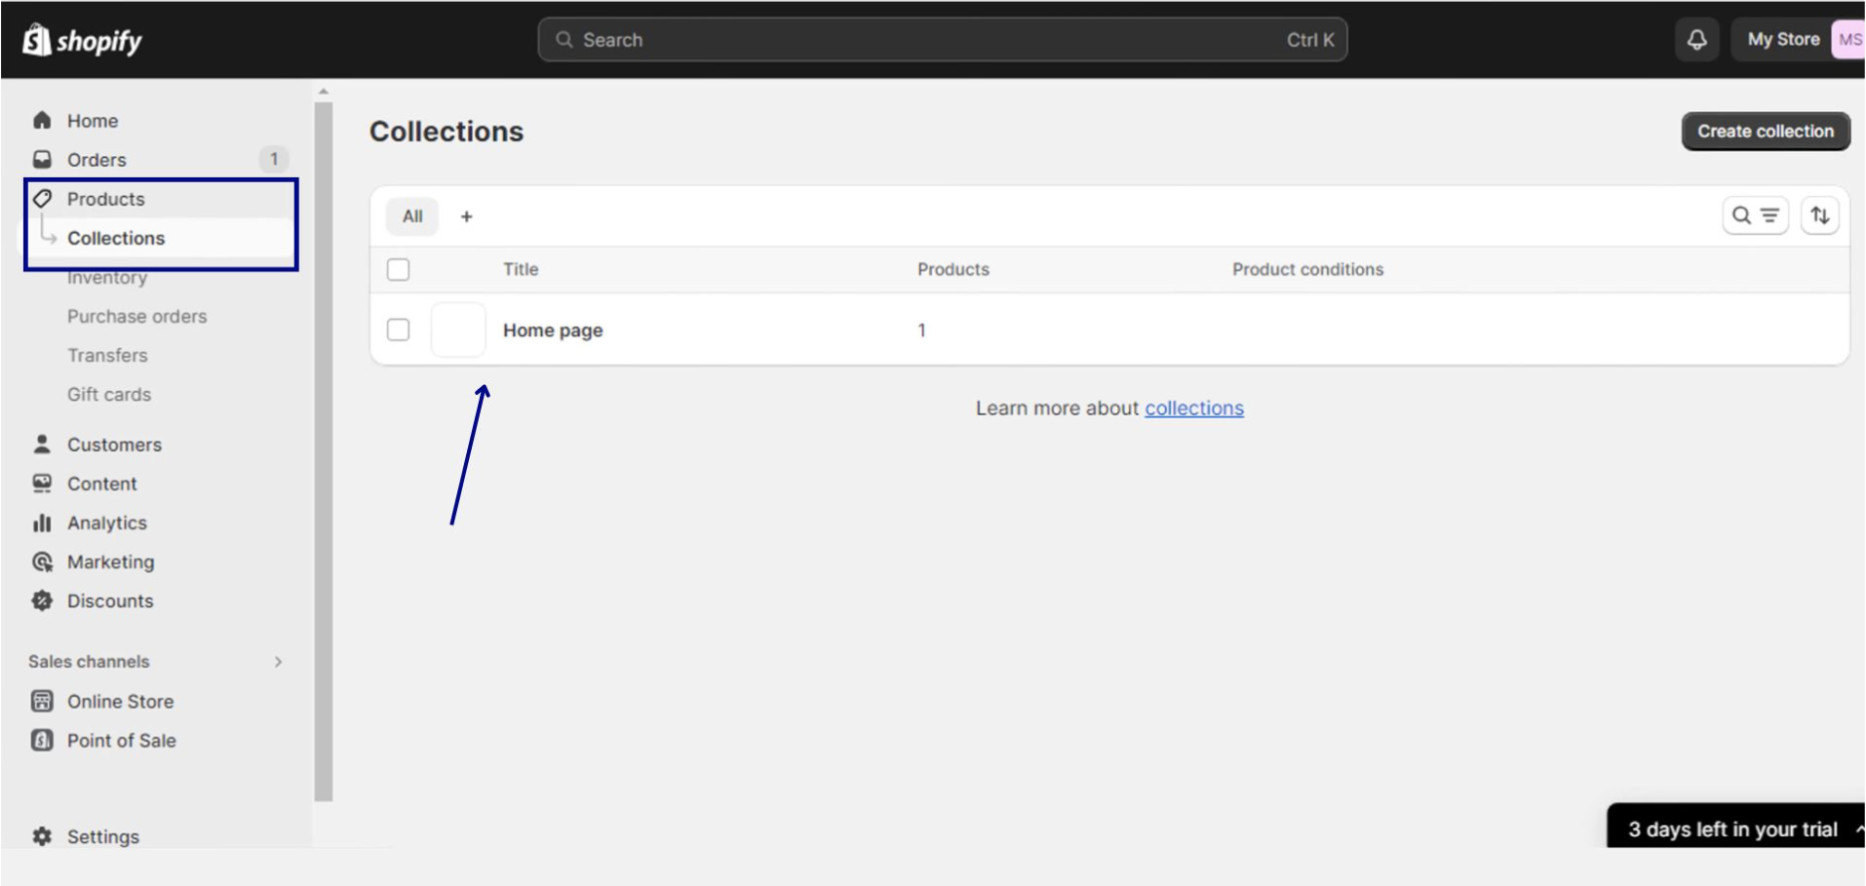1866x886 pixels.
Task: Click the Products tag icon
Action: (x=42, y=198)
